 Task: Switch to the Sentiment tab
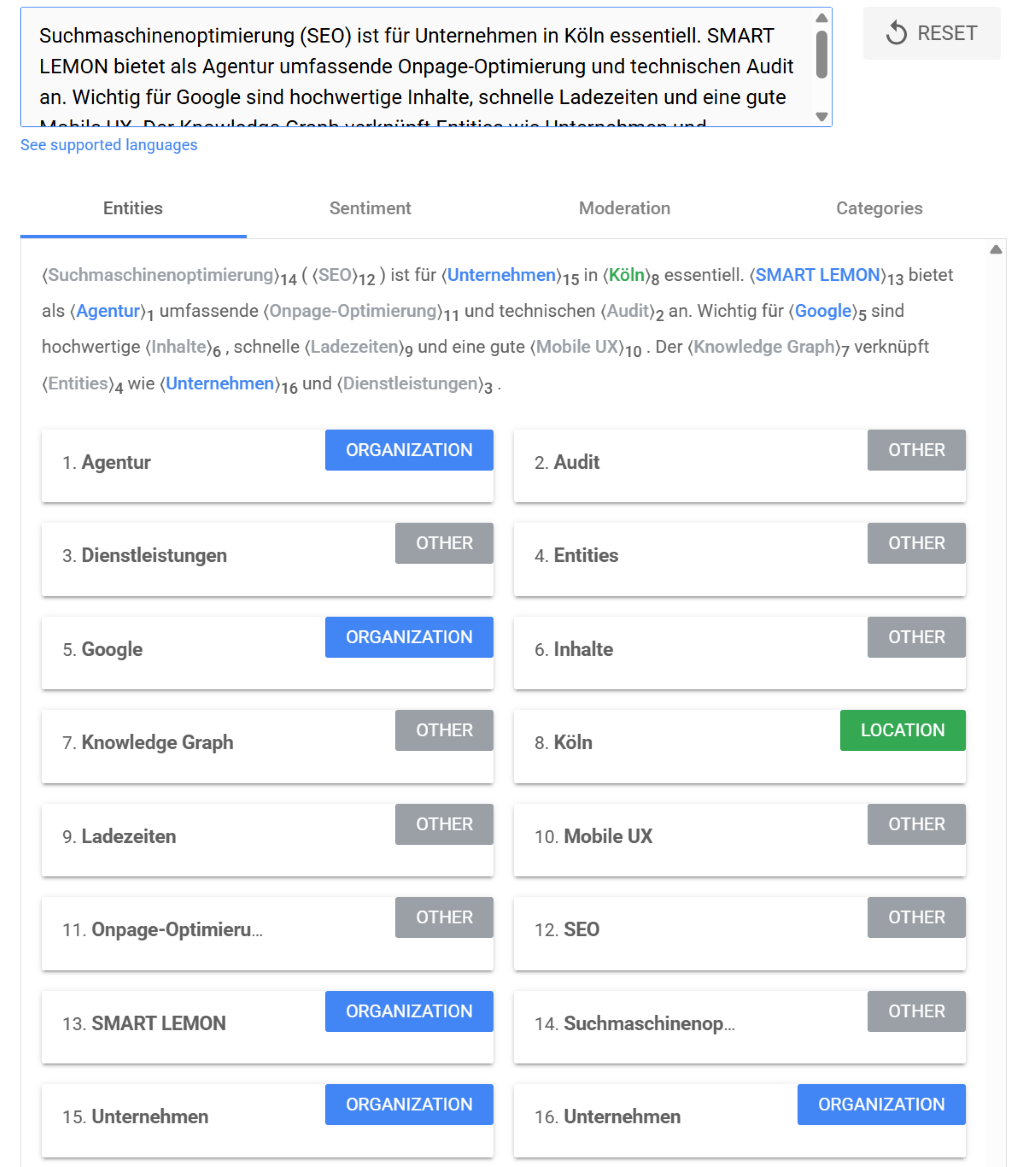[x=370, y=208]
